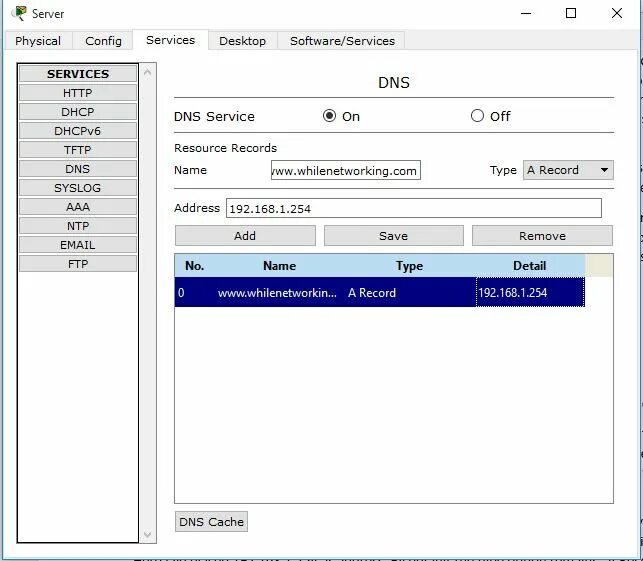Open the Software/Services tab
This screenshot has width=643, height=561.
(342, 41)
